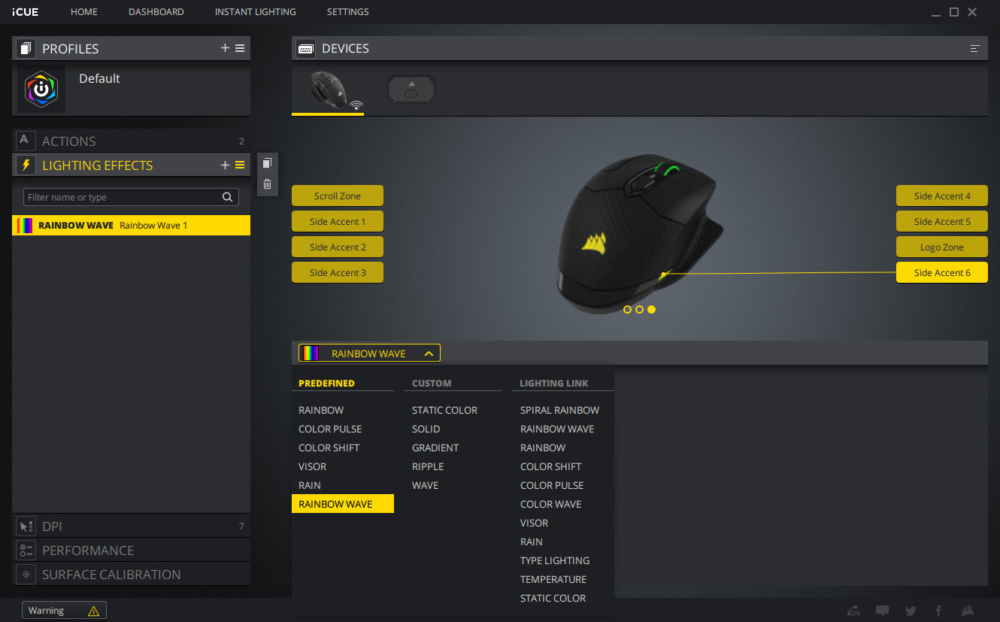The height and width of the screenshot is (622, 1000).
Task: Click the DPI panel icon
Action: coord(26,526)
